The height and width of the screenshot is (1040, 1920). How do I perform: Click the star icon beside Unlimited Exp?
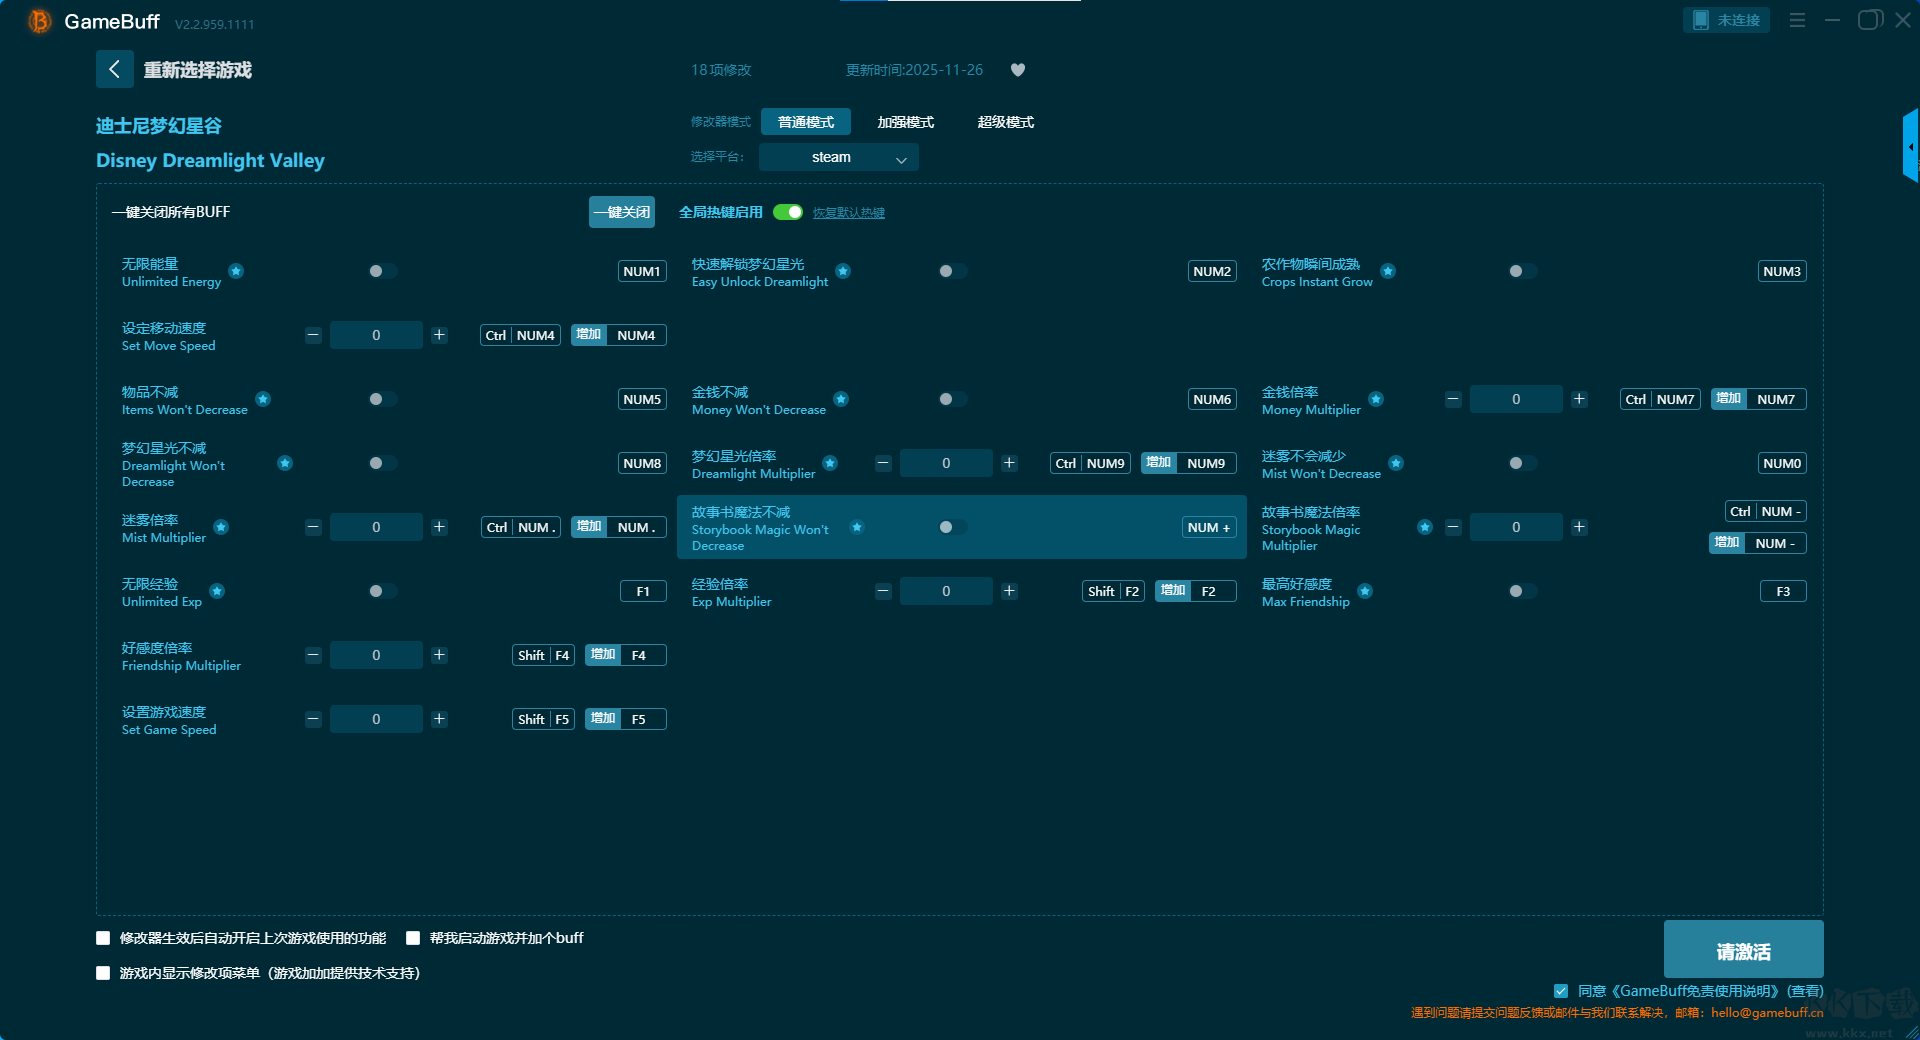[x=217, y=591]
